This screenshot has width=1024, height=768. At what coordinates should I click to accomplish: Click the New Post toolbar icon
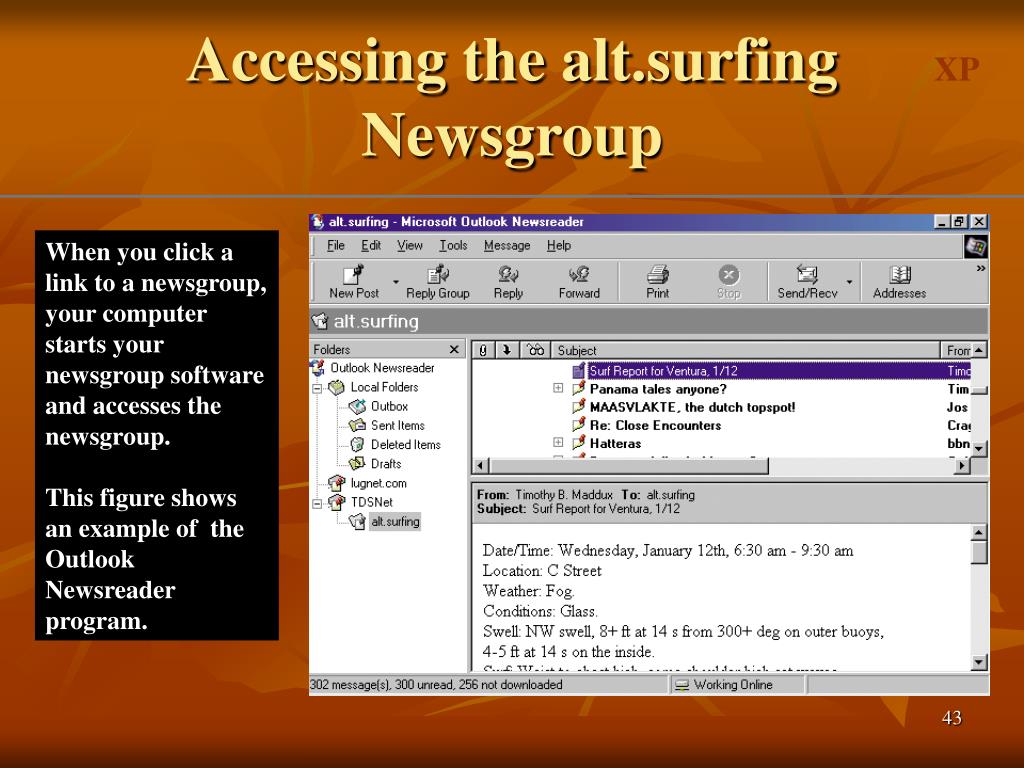click(353, 274)
